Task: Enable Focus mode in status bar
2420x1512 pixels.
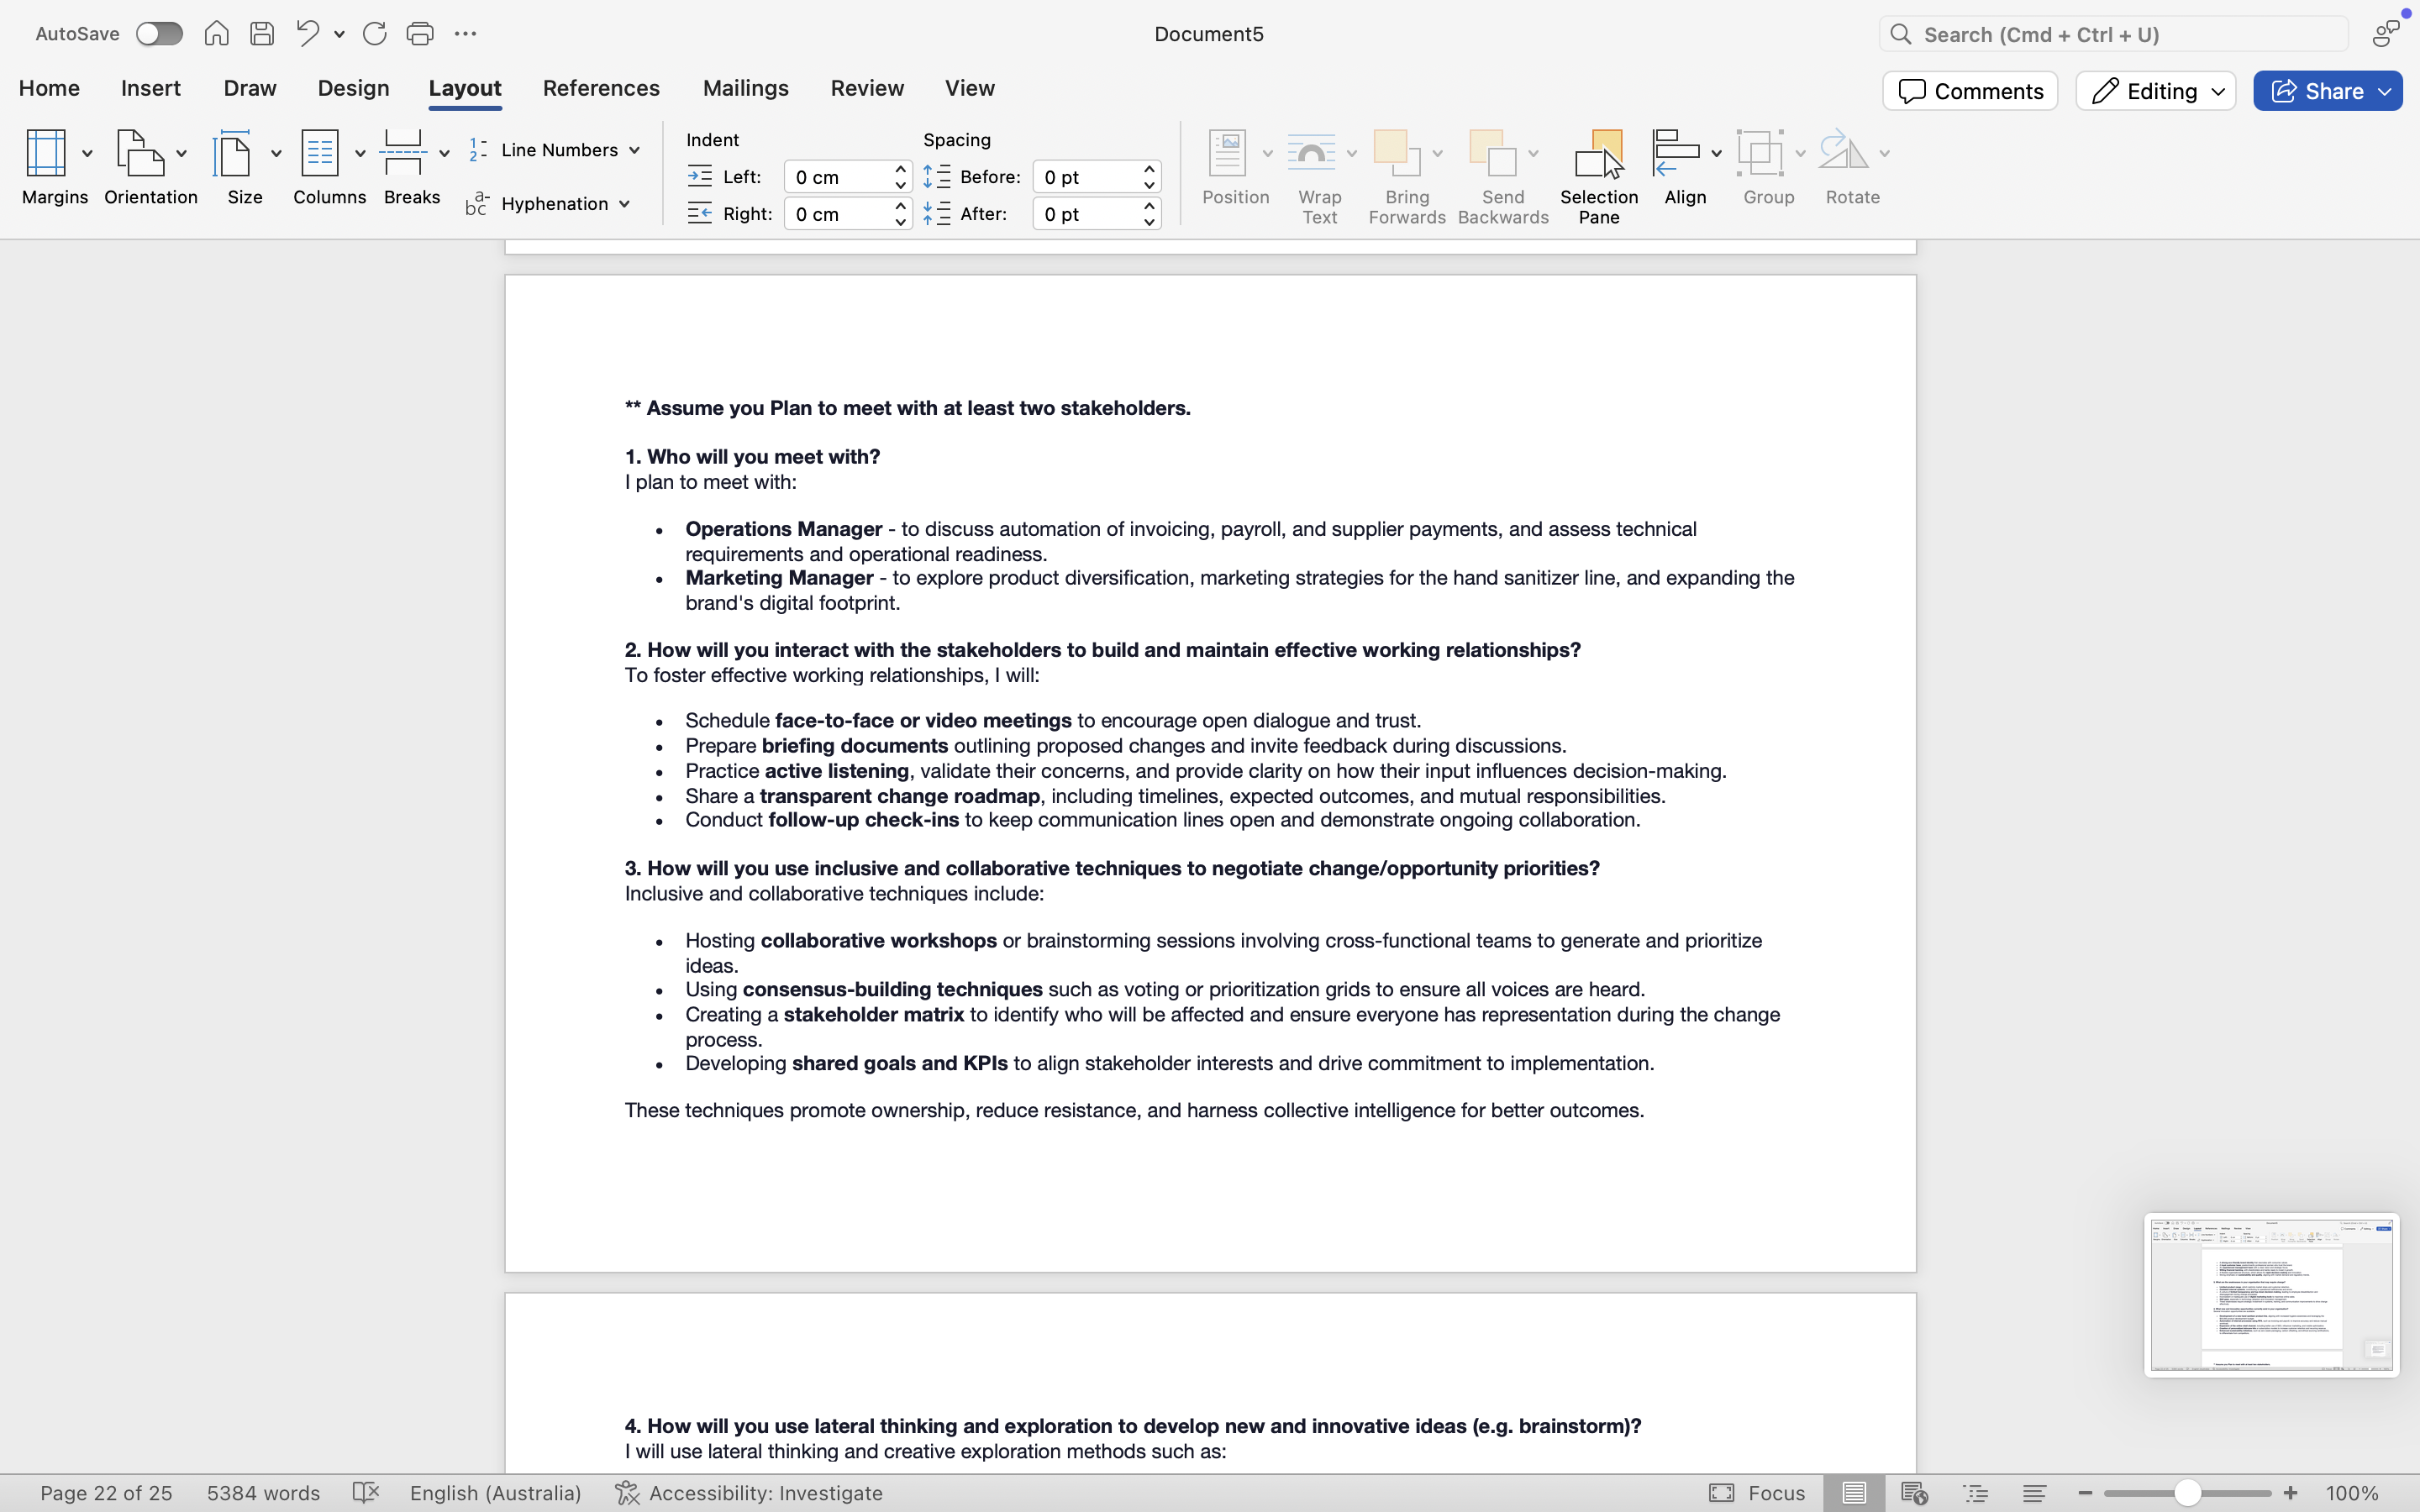Action: [x=1756, y=1493]
